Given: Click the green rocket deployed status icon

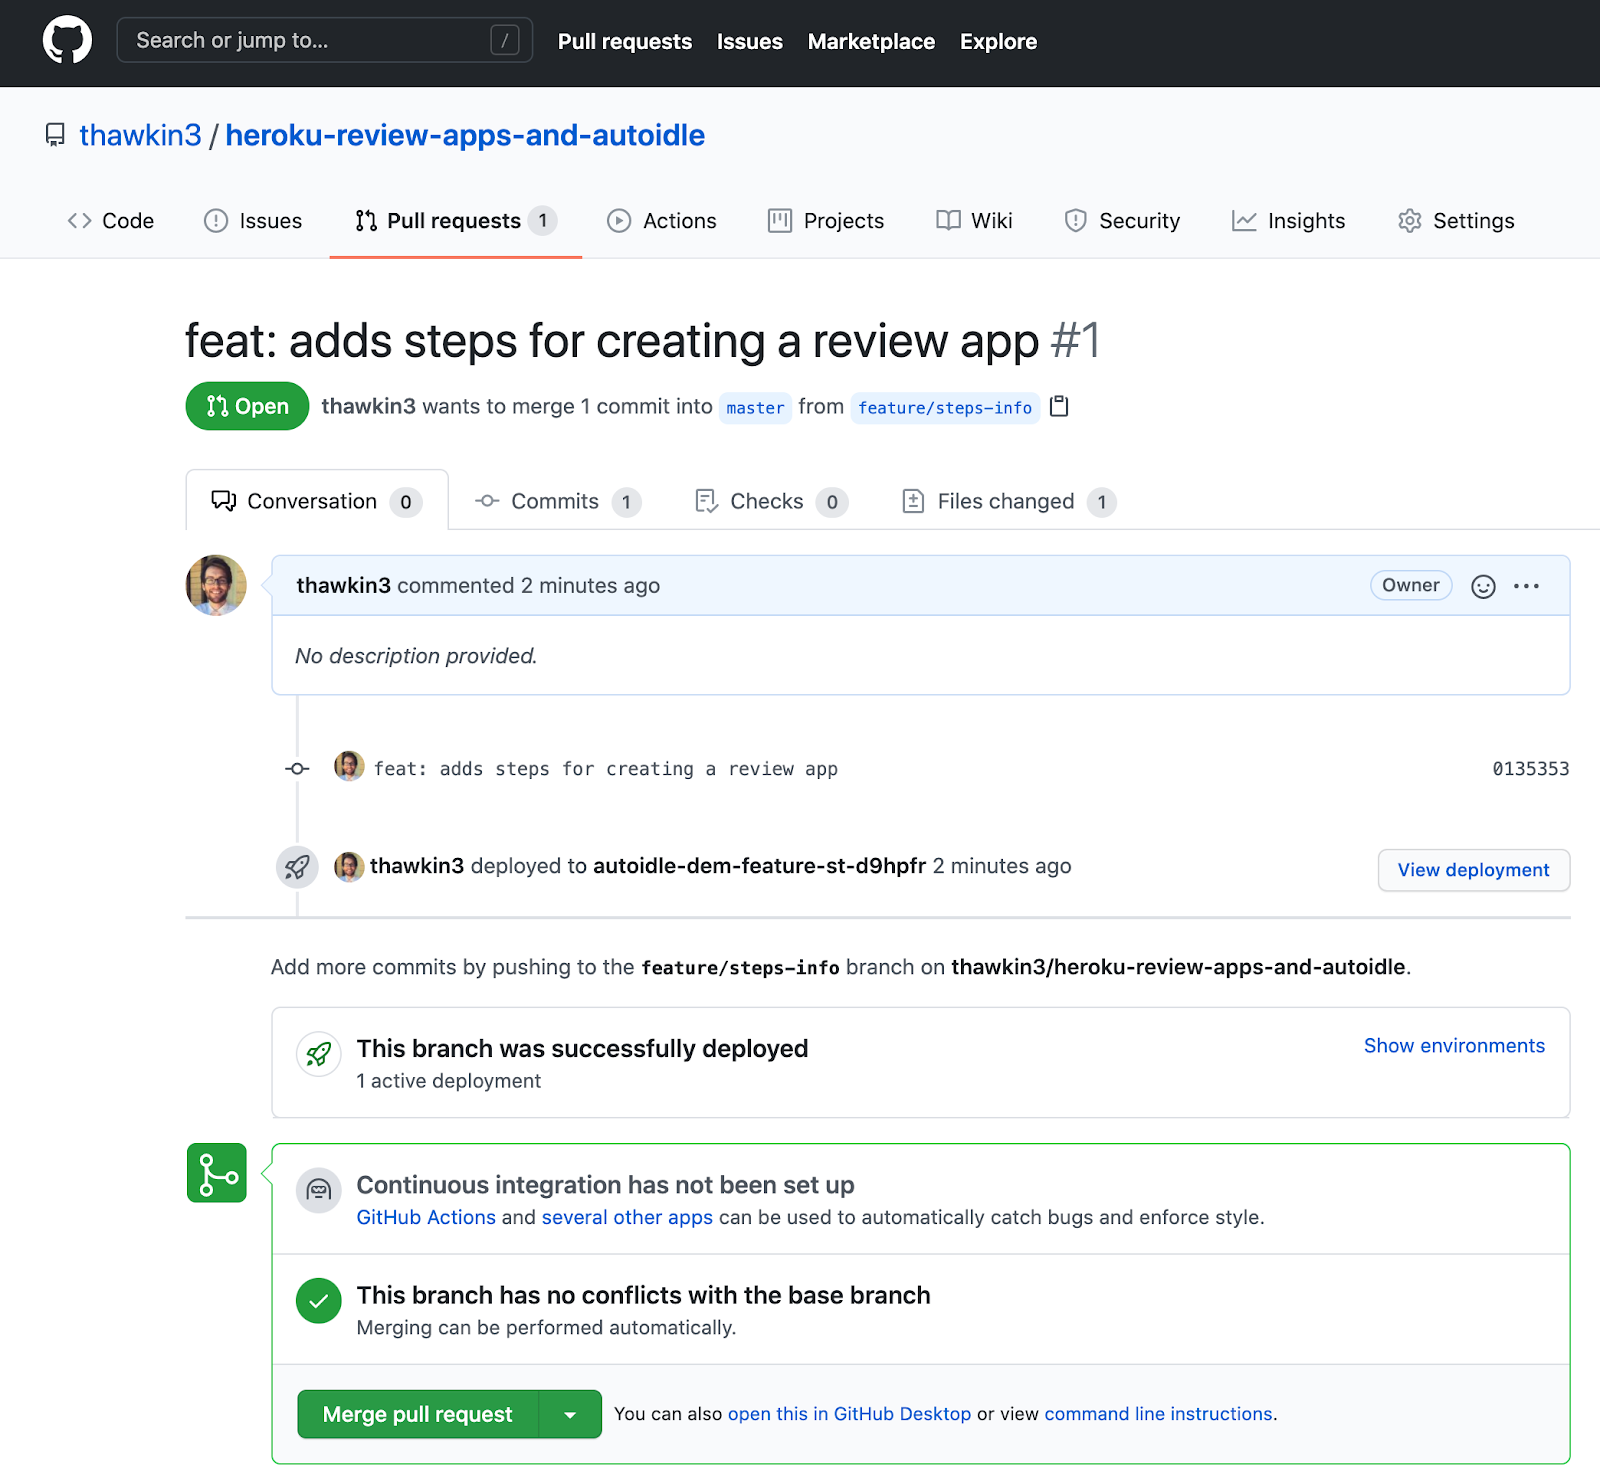Looking at the screenshot, I should coord(319,1054).
